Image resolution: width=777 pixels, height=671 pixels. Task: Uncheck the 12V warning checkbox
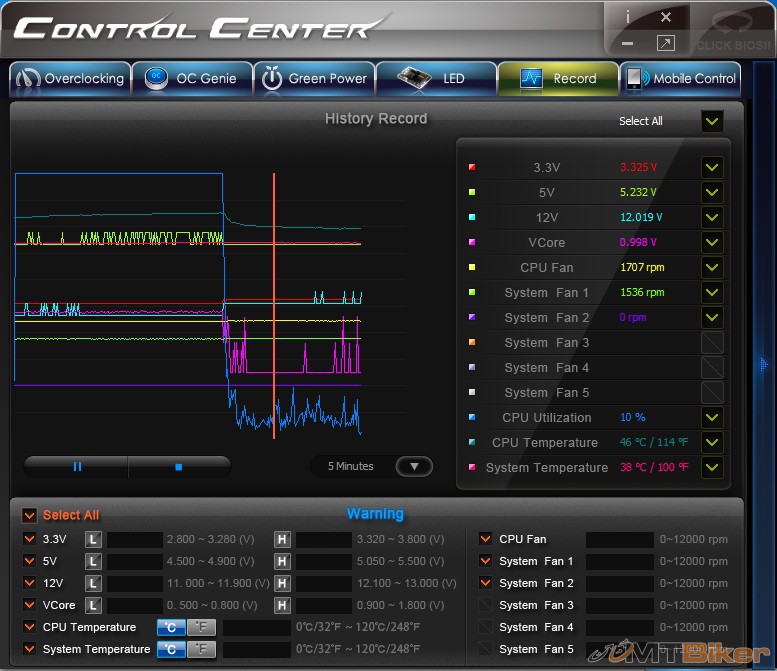pos(29,583)
